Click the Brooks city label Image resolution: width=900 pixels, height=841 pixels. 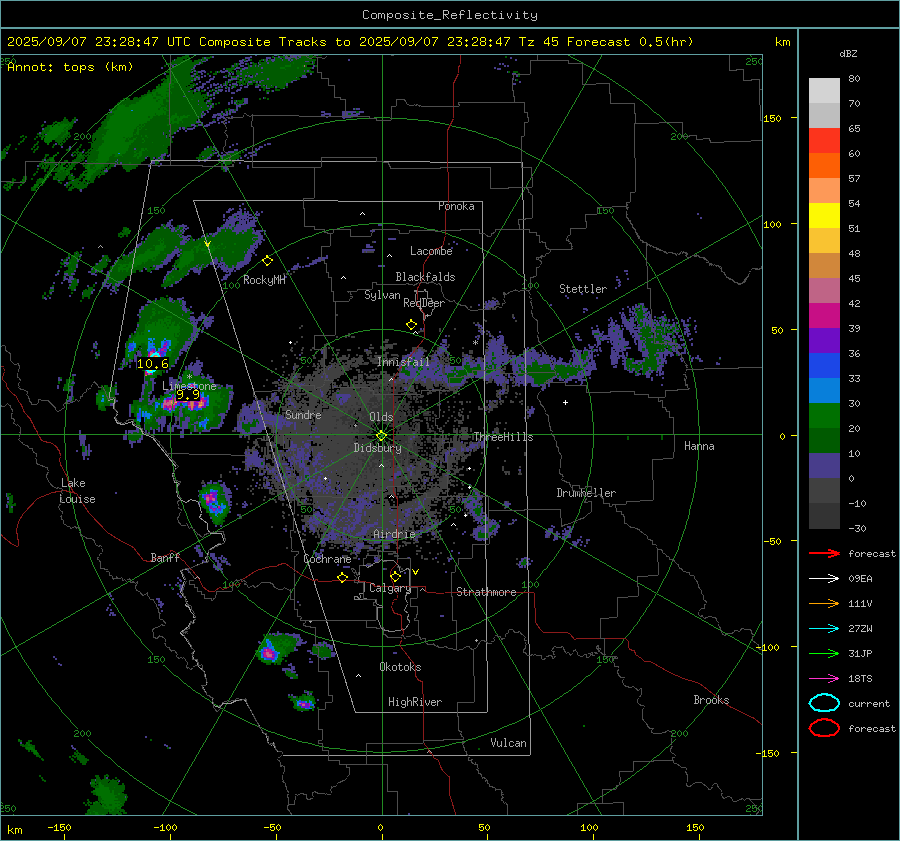click(711, 700)
